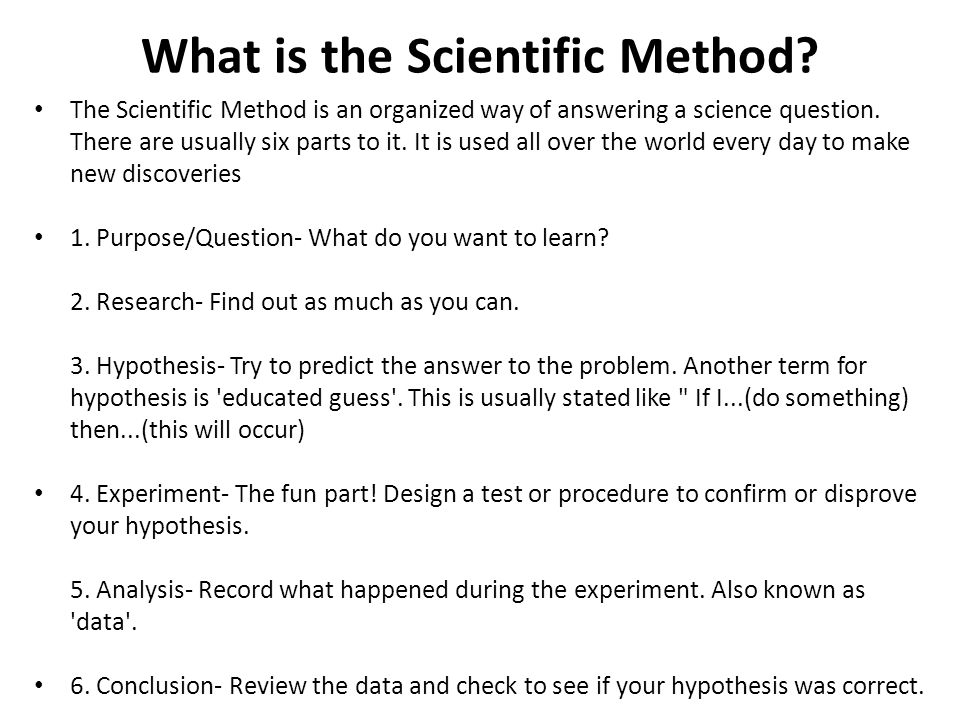Click the word 'Scientific' in the title

[506, 56]
